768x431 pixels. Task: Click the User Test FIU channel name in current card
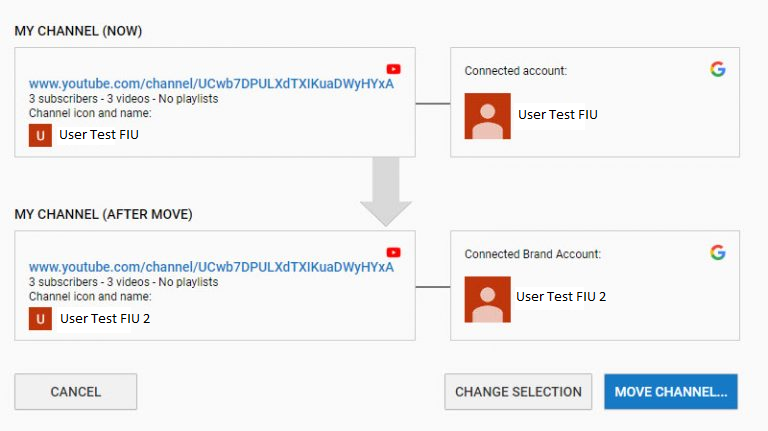pyautogui.click(x=99, y=135)
